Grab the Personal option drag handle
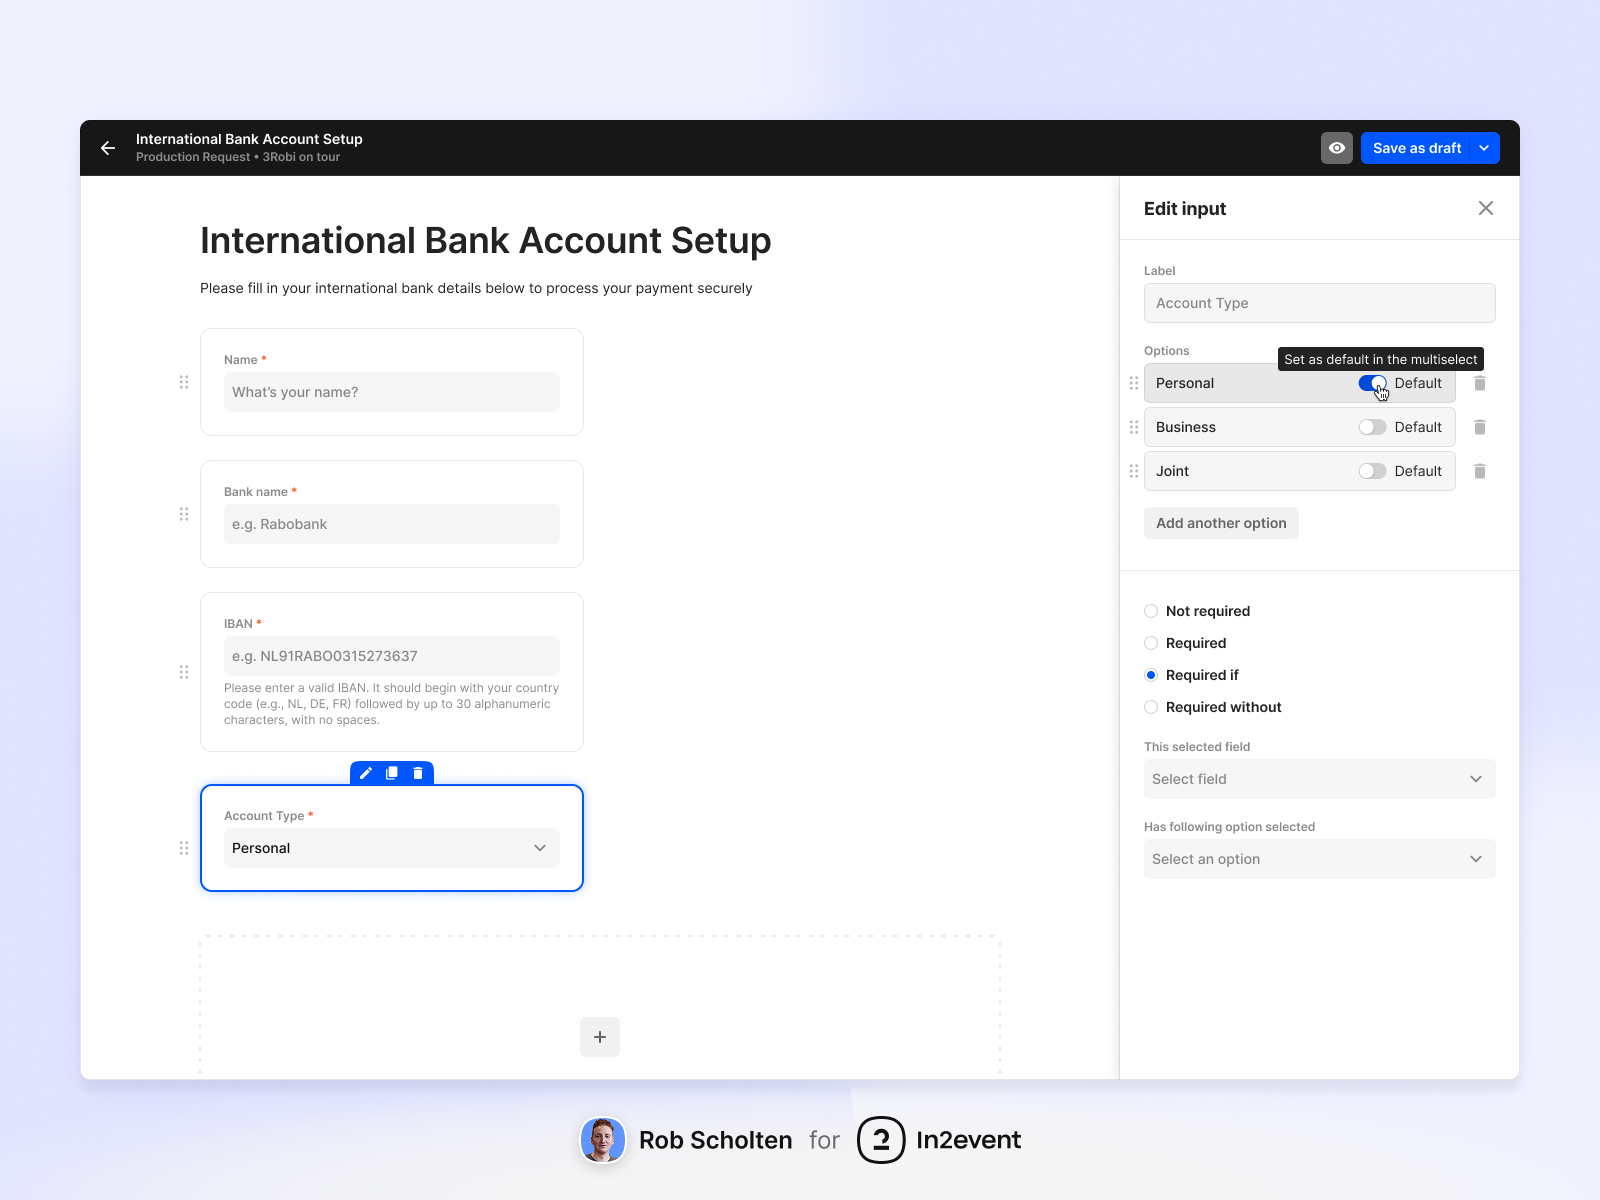 coord(1134,383)
